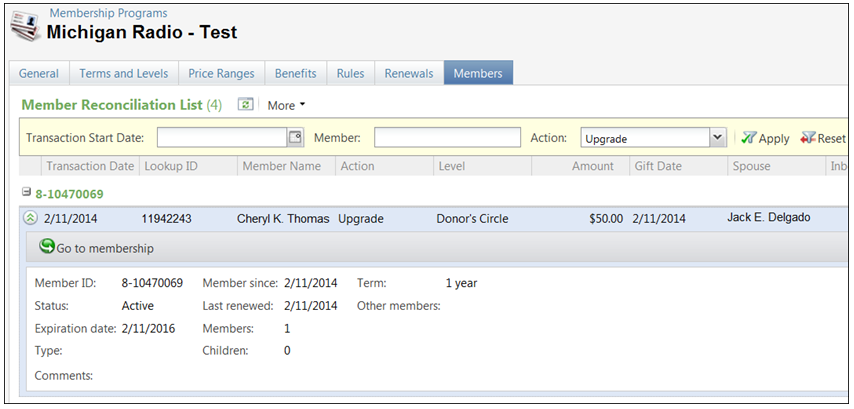
Task: Click the Donor's Circle level cell
Action: pyautogui.click(x=472, y=219)
